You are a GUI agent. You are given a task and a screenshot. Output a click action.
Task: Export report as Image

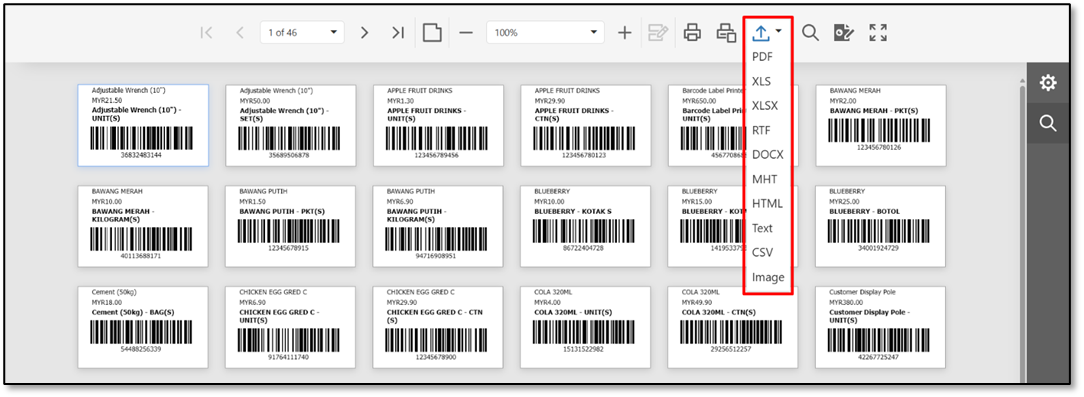point(768,277)
